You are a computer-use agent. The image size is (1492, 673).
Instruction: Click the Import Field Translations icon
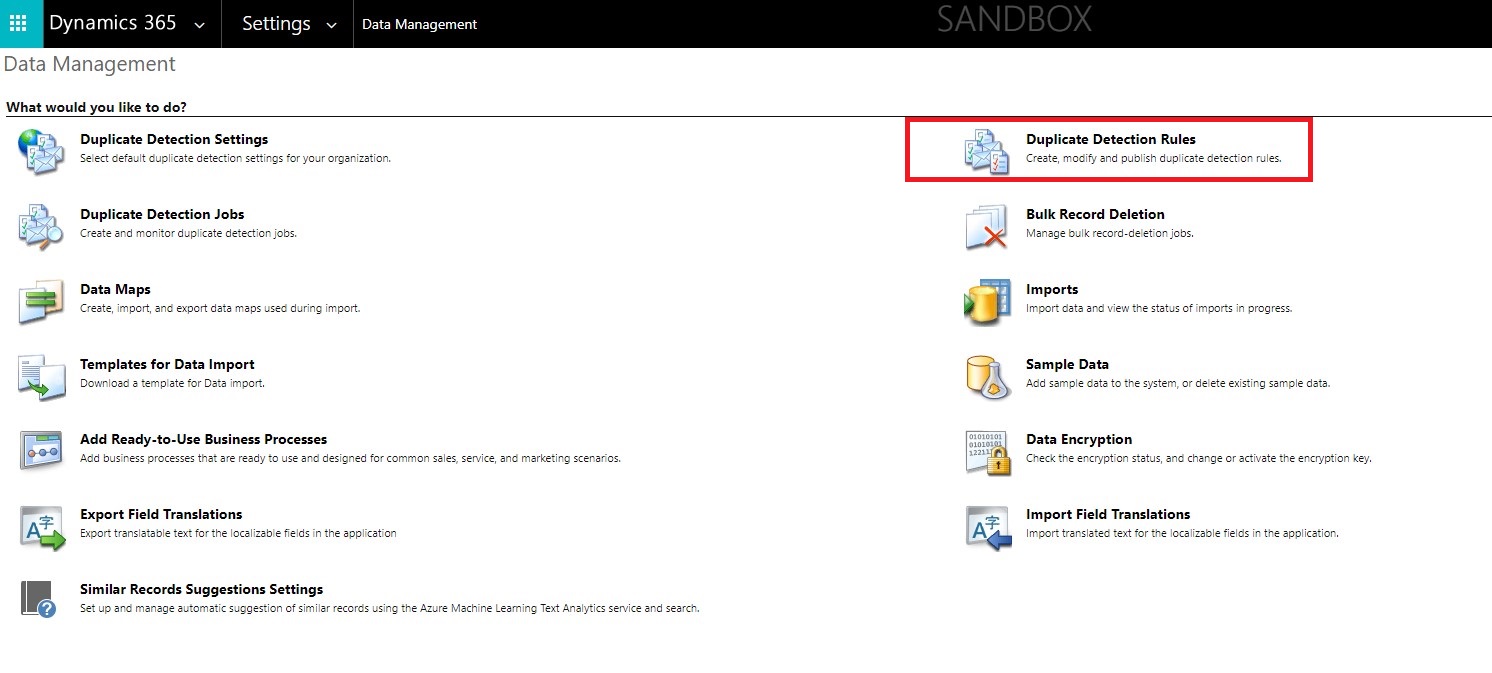986,527
